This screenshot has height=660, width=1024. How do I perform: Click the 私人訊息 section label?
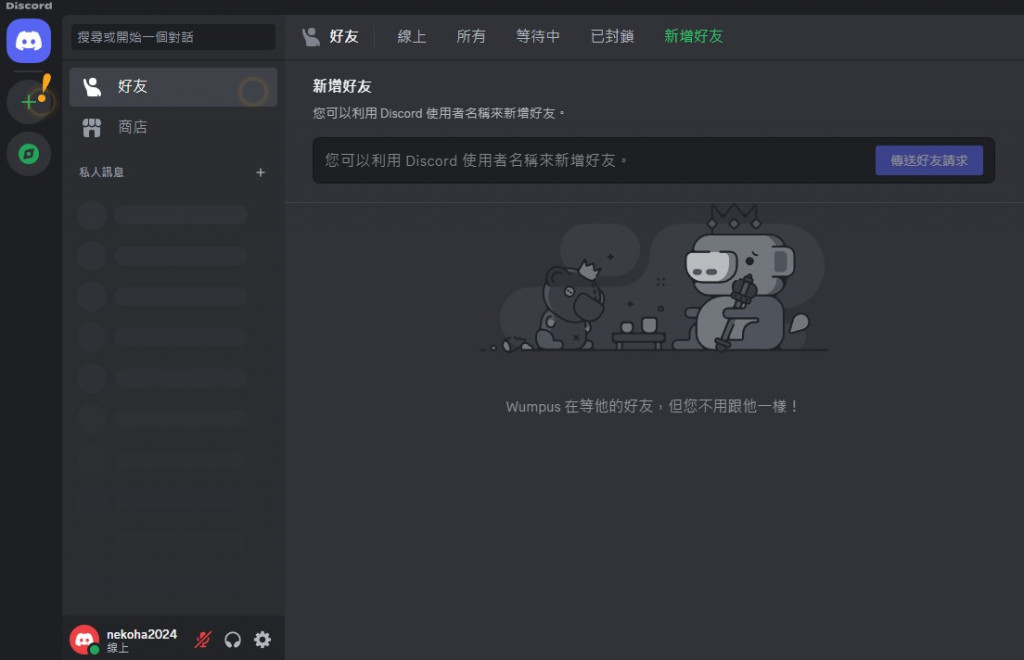101,172
